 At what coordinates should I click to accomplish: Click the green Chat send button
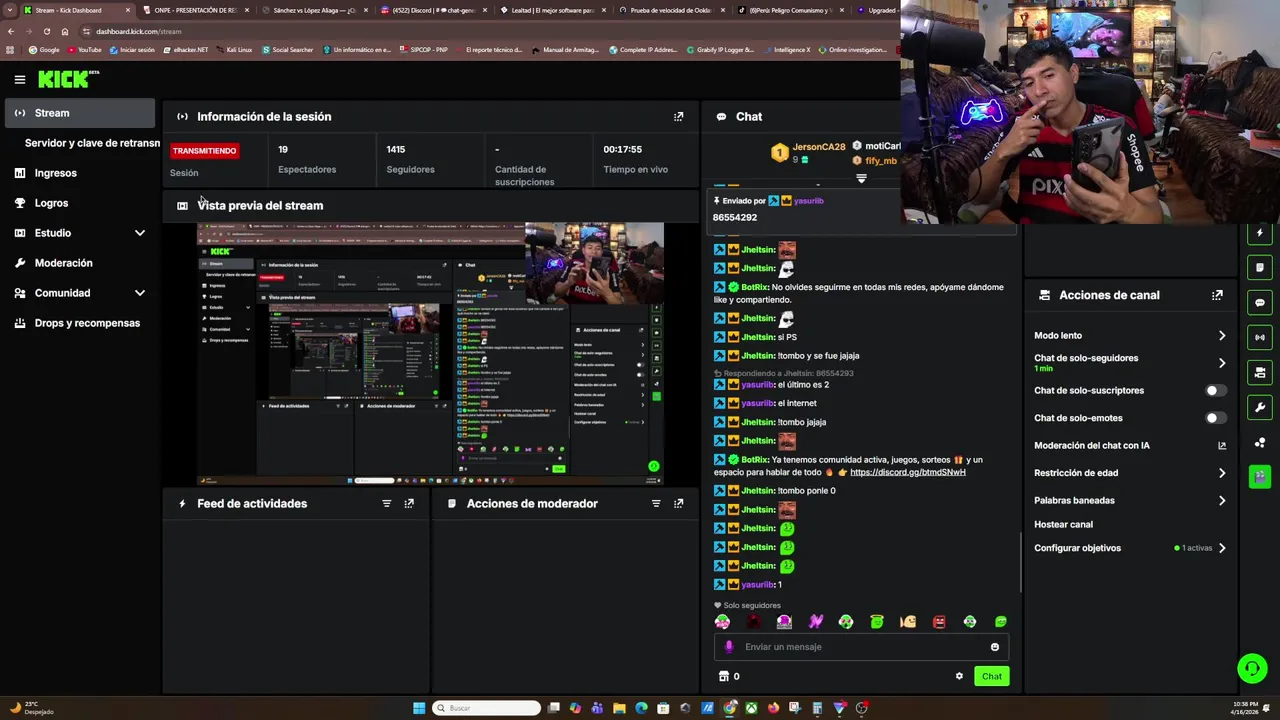click(991, 677)
